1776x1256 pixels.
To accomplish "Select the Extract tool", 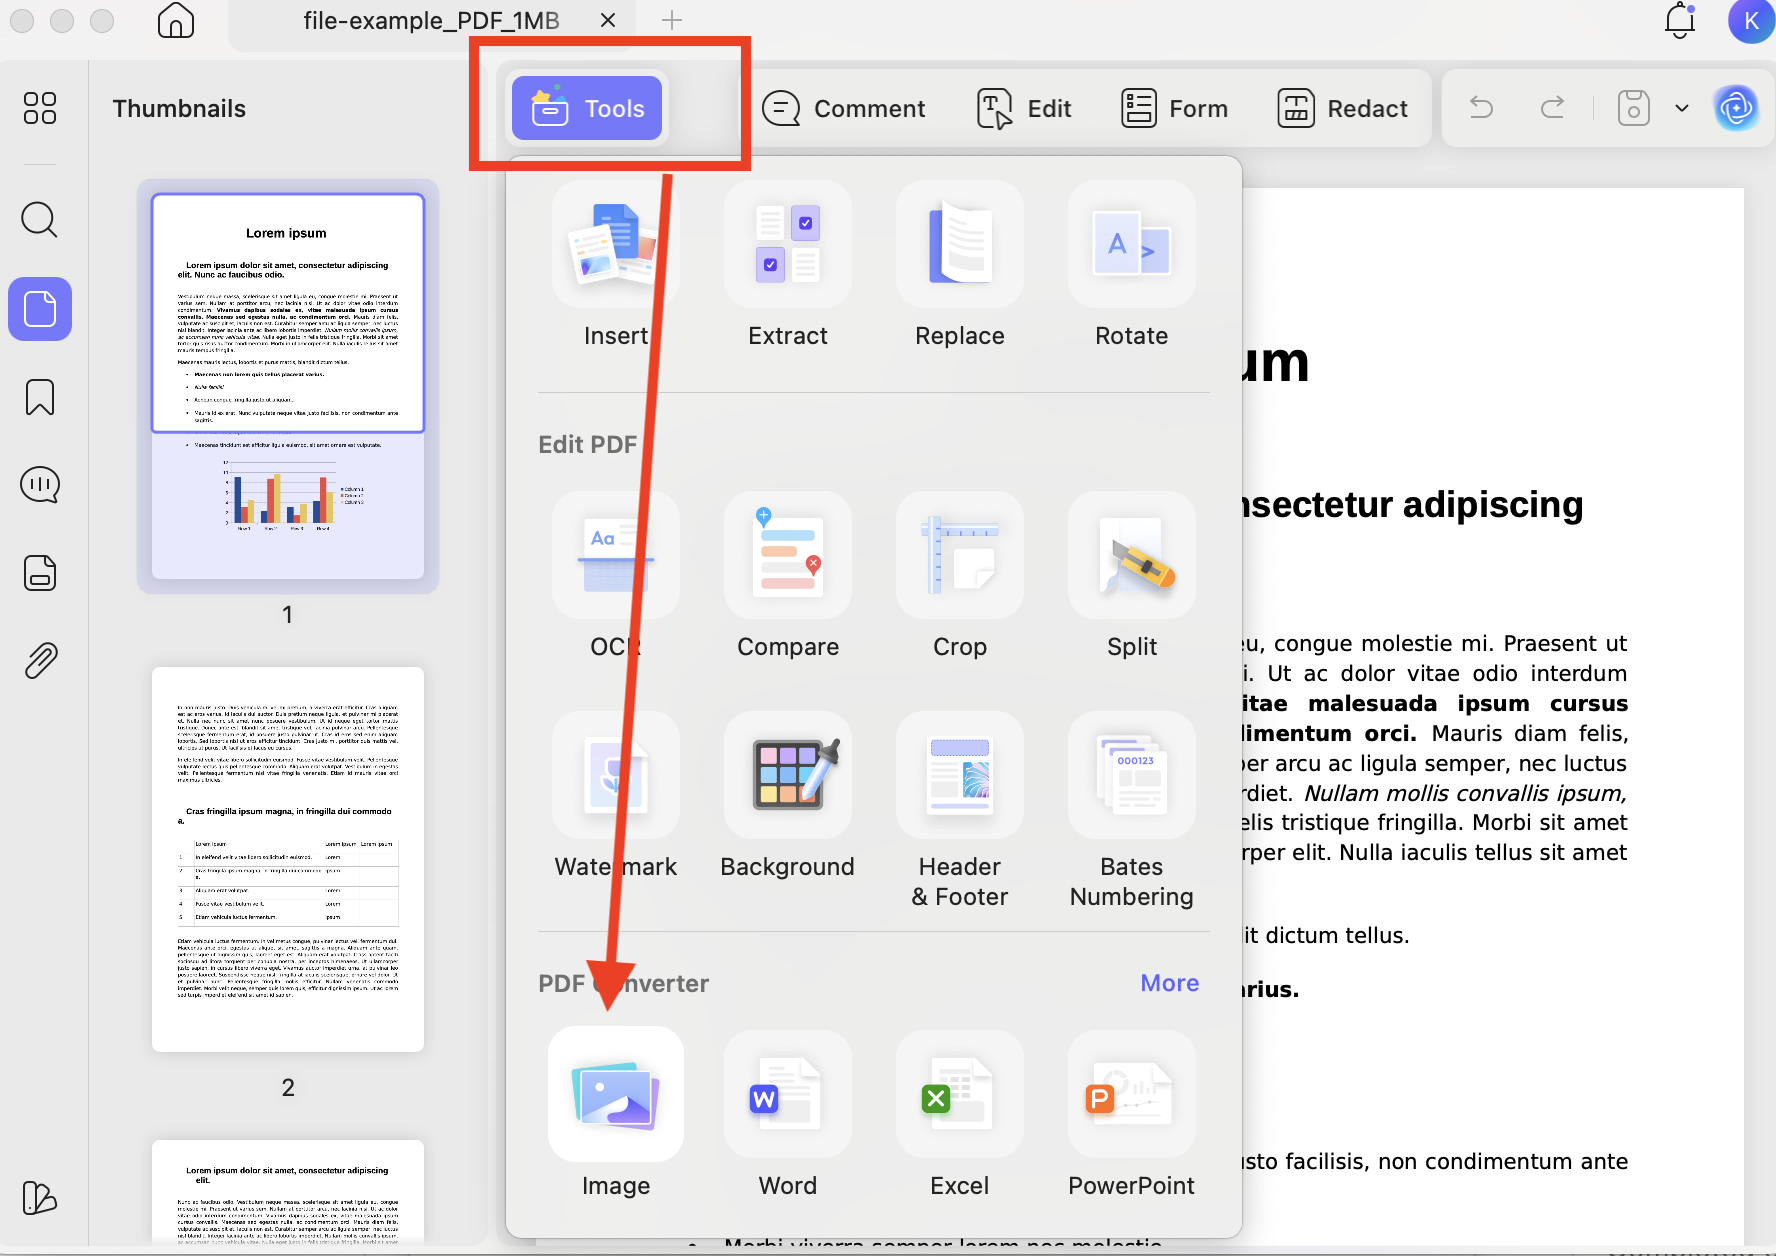I will point(787,268).
